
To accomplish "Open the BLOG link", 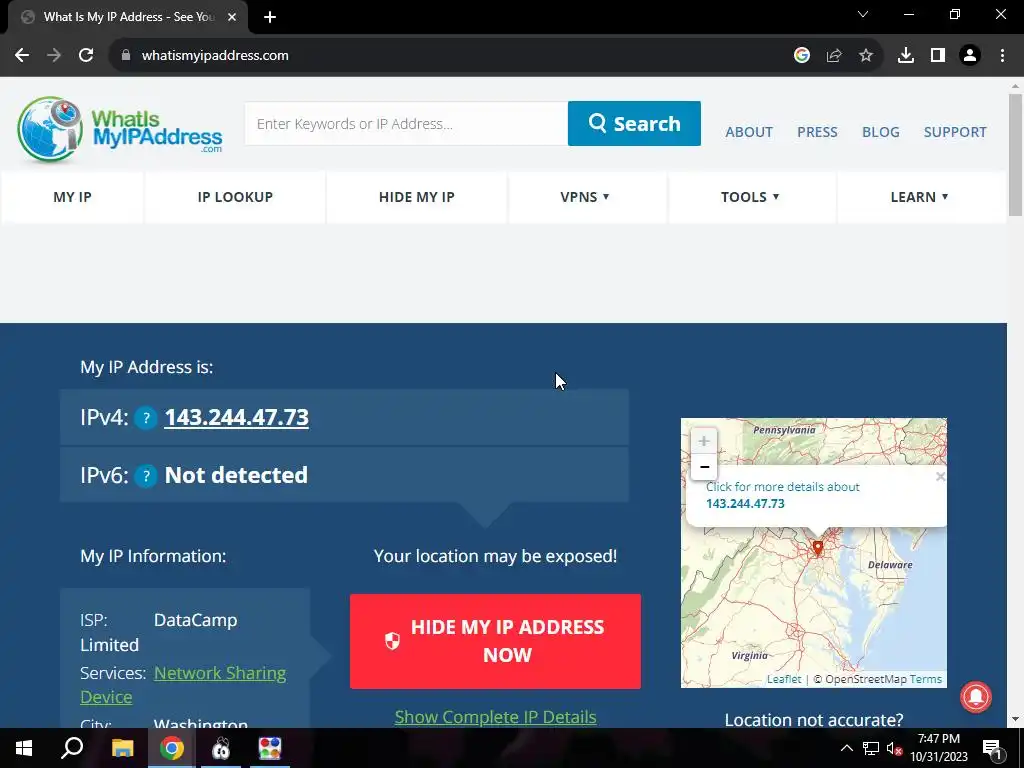I will (880, 132).
